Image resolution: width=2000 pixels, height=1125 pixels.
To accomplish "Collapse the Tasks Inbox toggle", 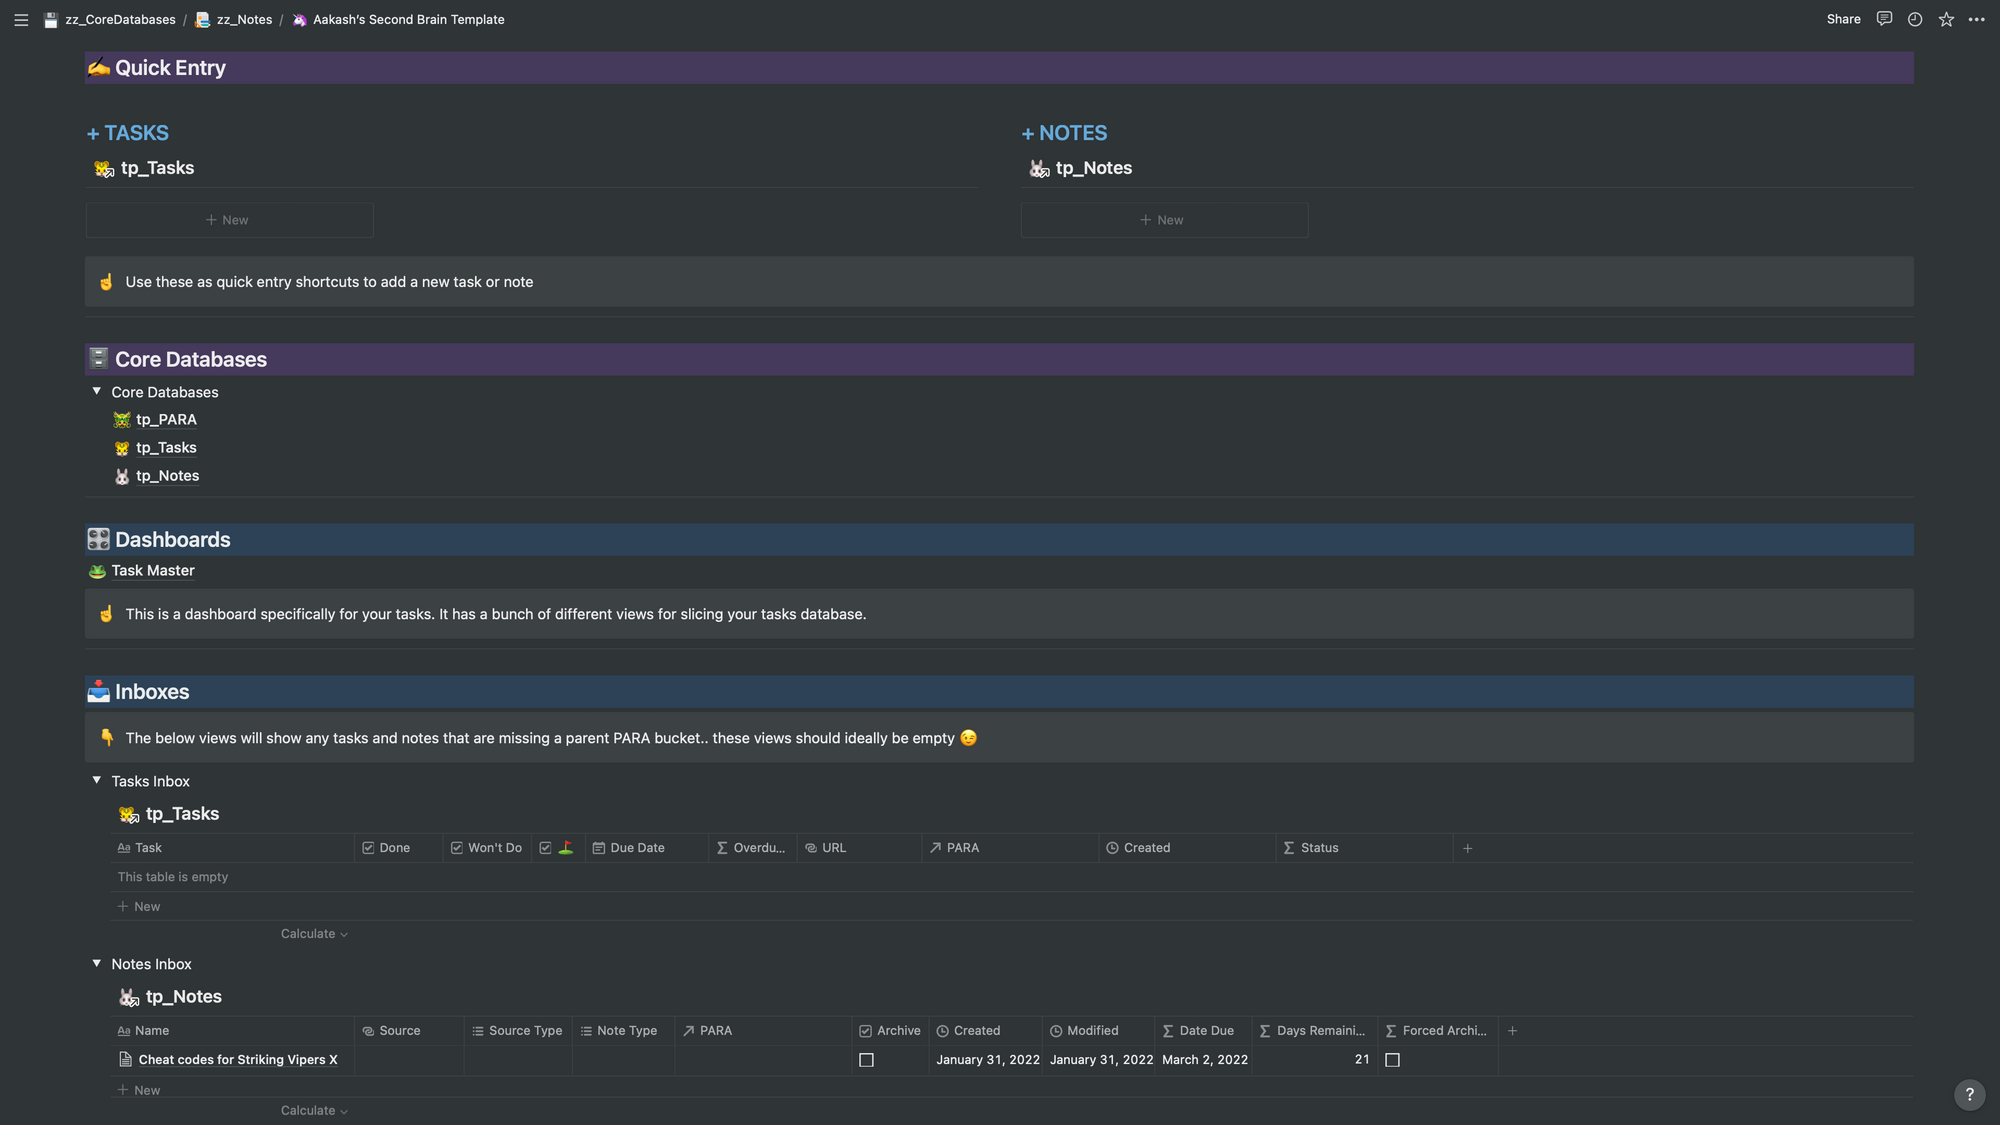I will point(97,780).
